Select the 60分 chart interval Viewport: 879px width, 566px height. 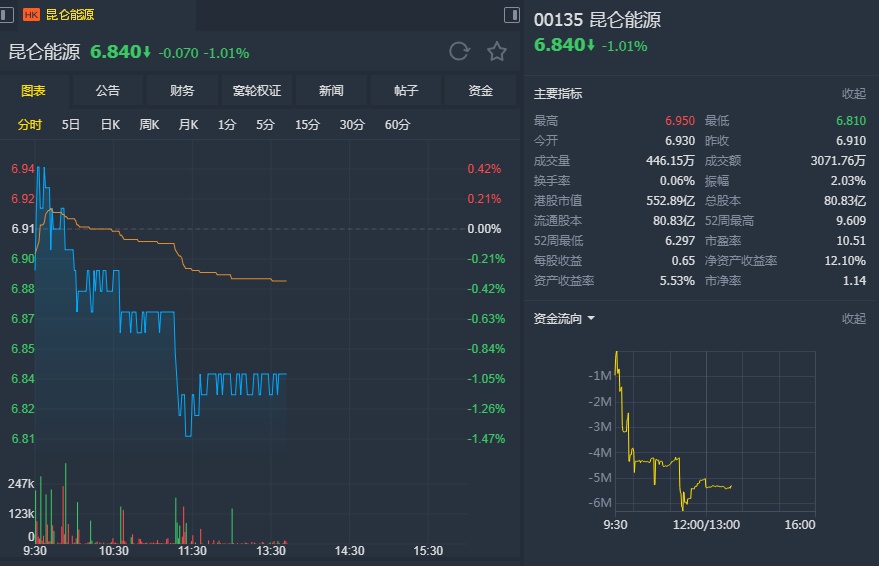pos(397,125)
